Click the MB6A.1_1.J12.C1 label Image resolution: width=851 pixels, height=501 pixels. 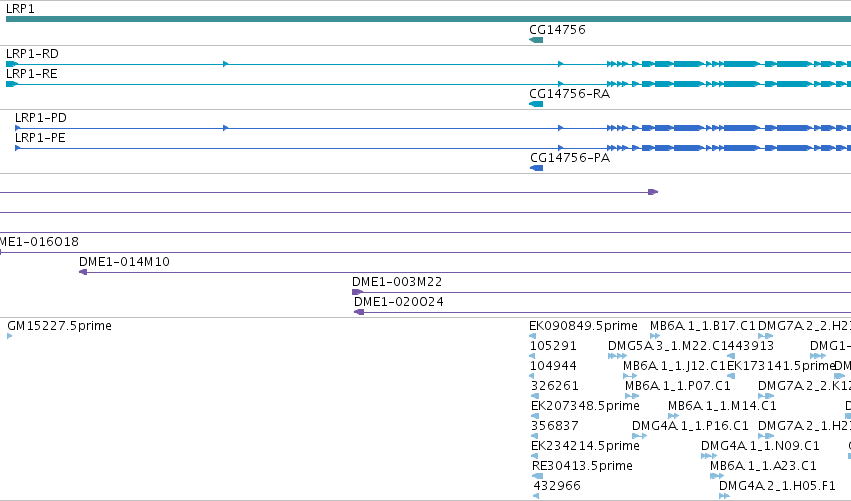coord(675,366)
